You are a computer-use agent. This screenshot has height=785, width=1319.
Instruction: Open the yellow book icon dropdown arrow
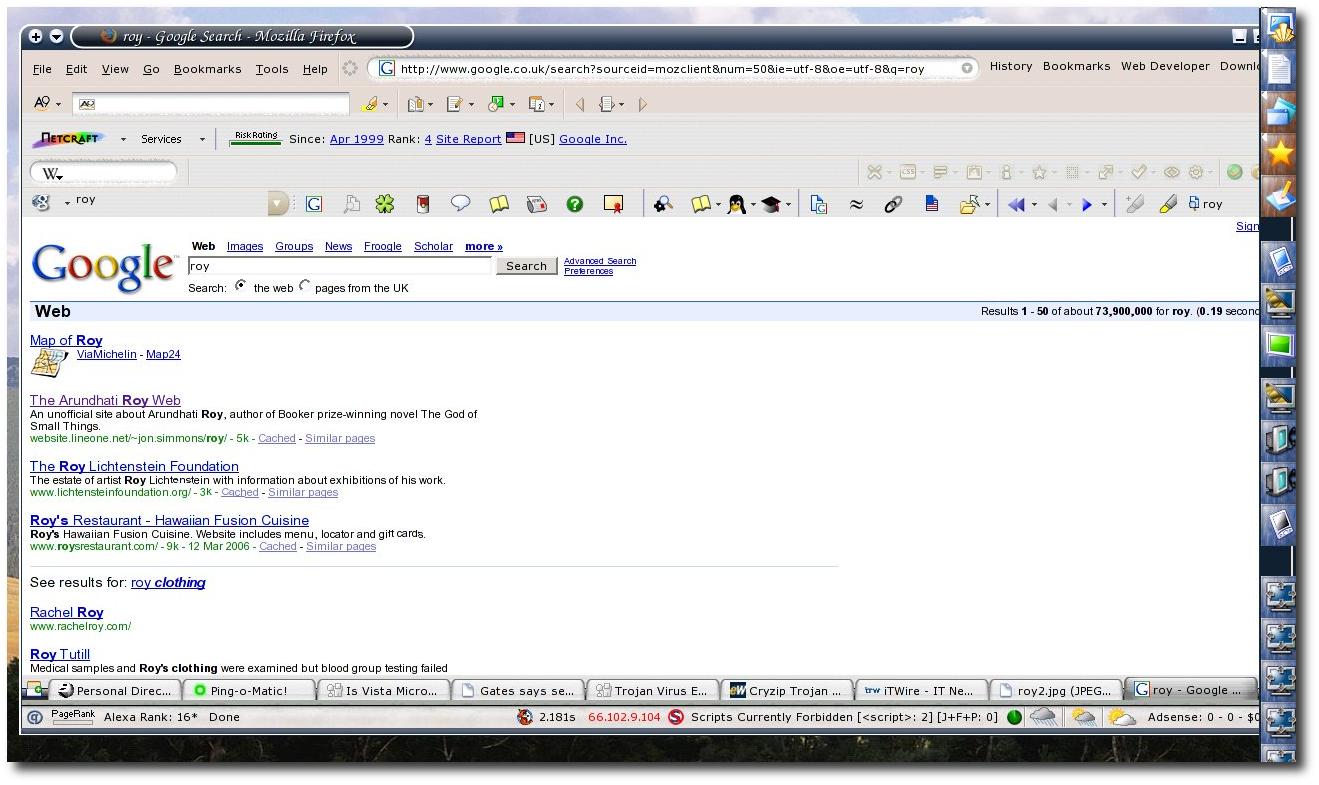point(718,205)
